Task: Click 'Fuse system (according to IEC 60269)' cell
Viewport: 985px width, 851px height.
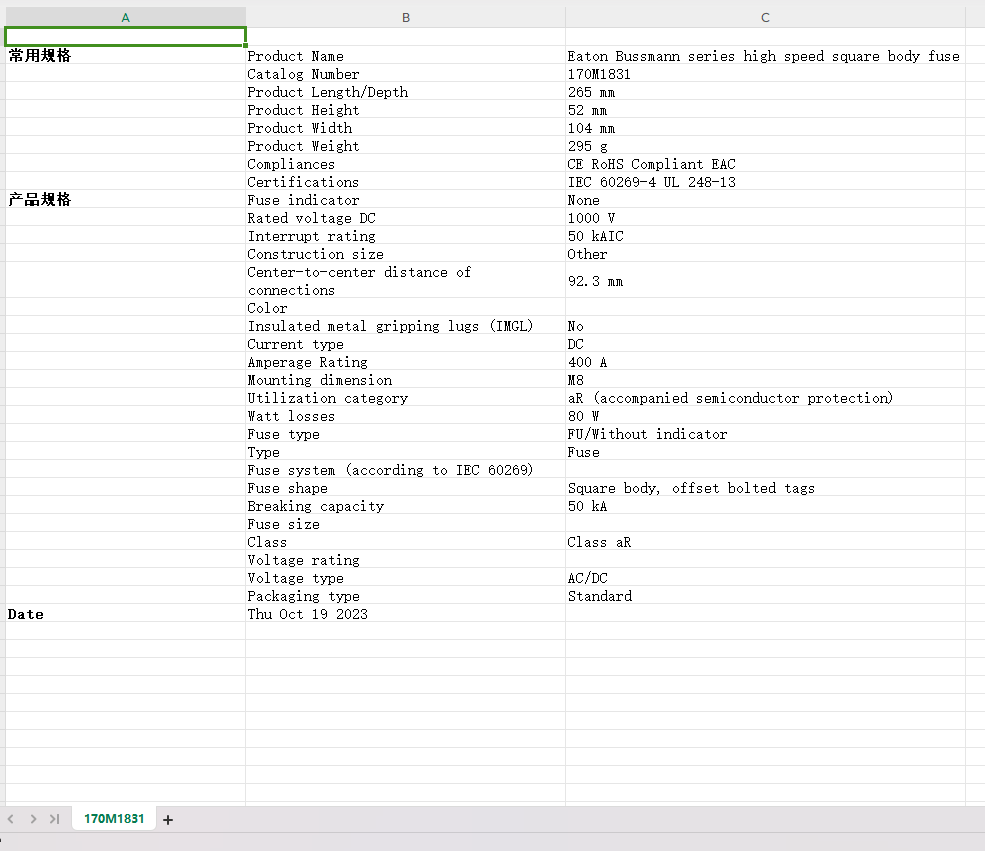Action: (x=406, y=470)
